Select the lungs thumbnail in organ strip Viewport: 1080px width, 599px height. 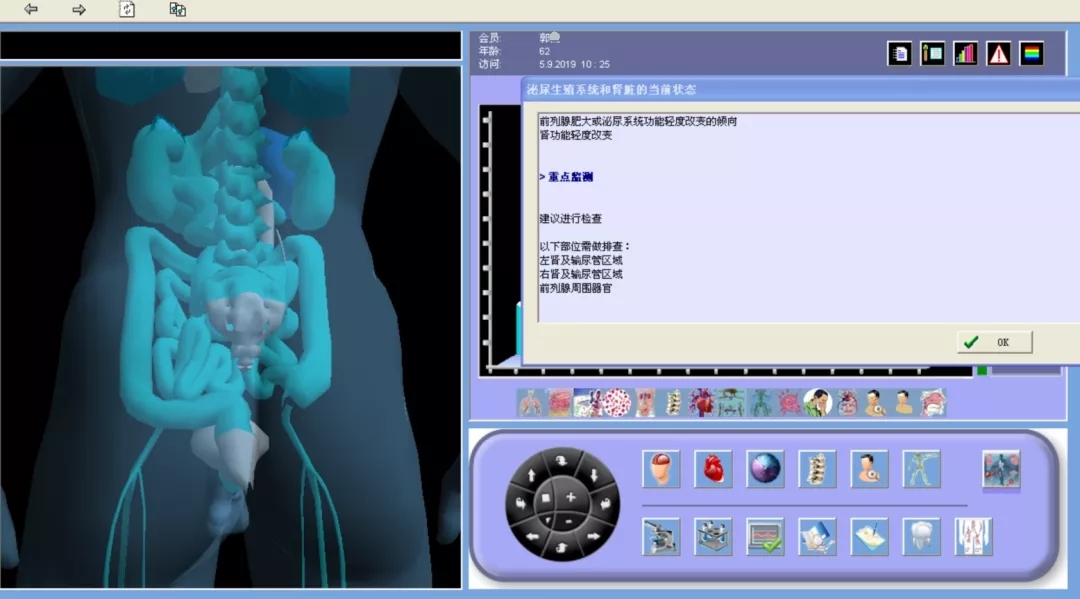[x=531, y=403]
